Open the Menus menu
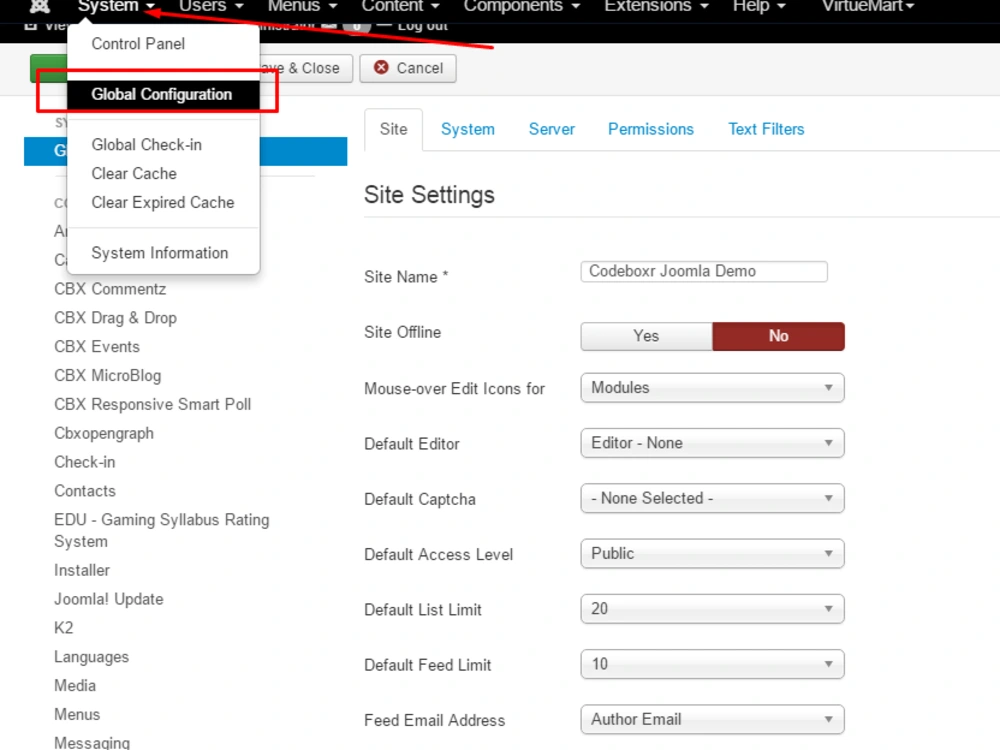 tap(302, 6)
